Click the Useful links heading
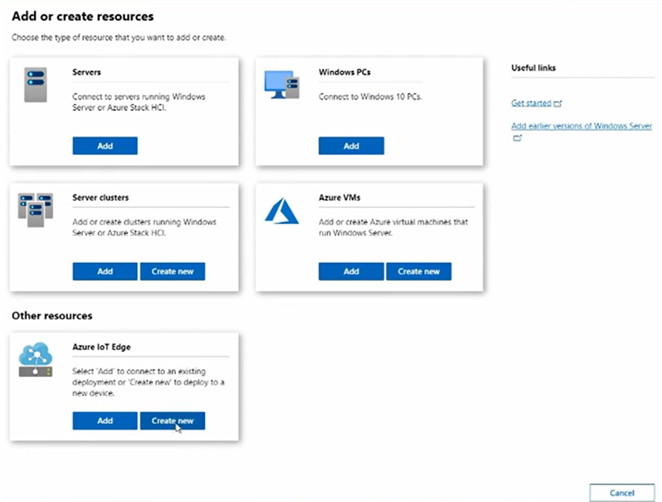 tap(533, 68)
